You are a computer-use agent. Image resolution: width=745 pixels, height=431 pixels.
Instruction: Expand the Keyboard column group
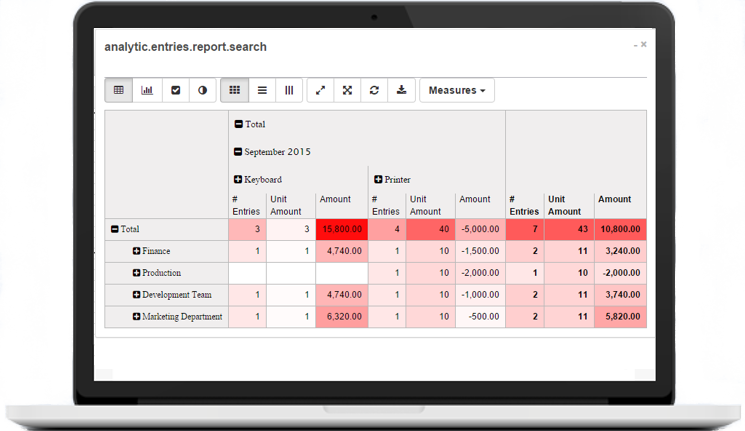coord(239,180)
